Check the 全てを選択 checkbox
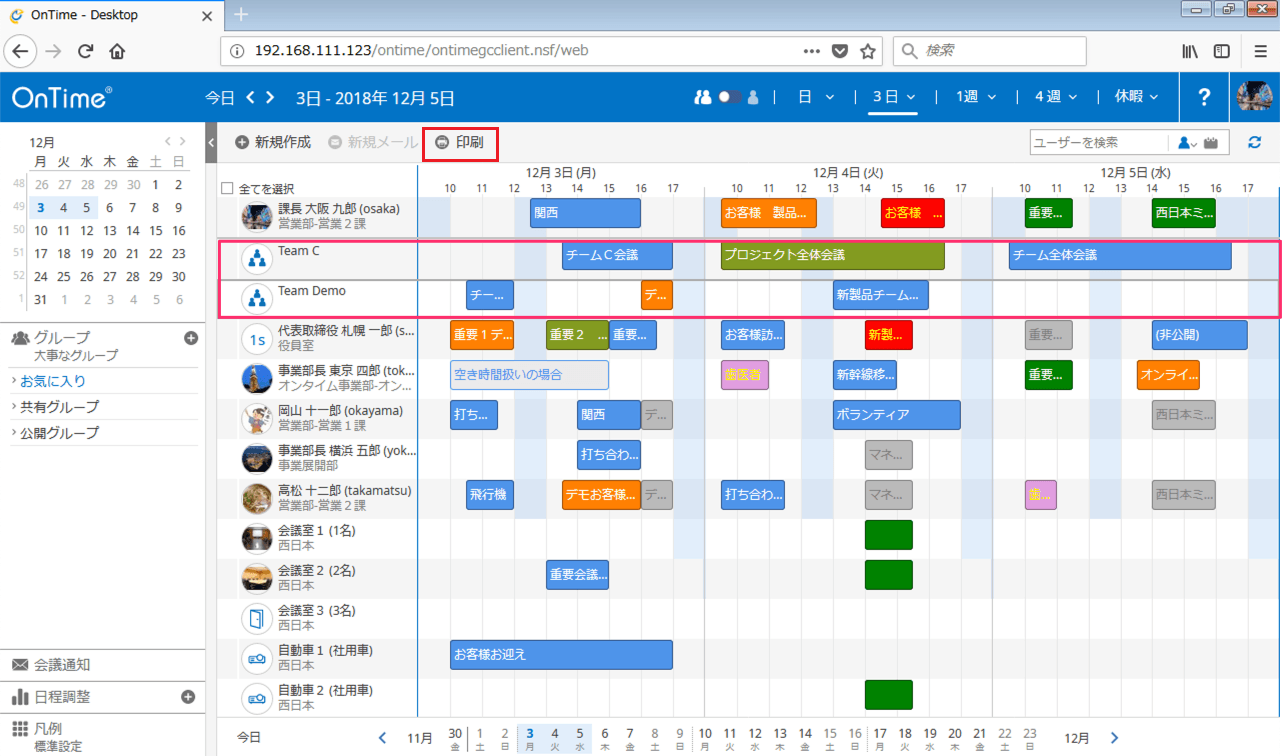The width and height of the screenshot is (1282, 756). [x=227, y=188]
